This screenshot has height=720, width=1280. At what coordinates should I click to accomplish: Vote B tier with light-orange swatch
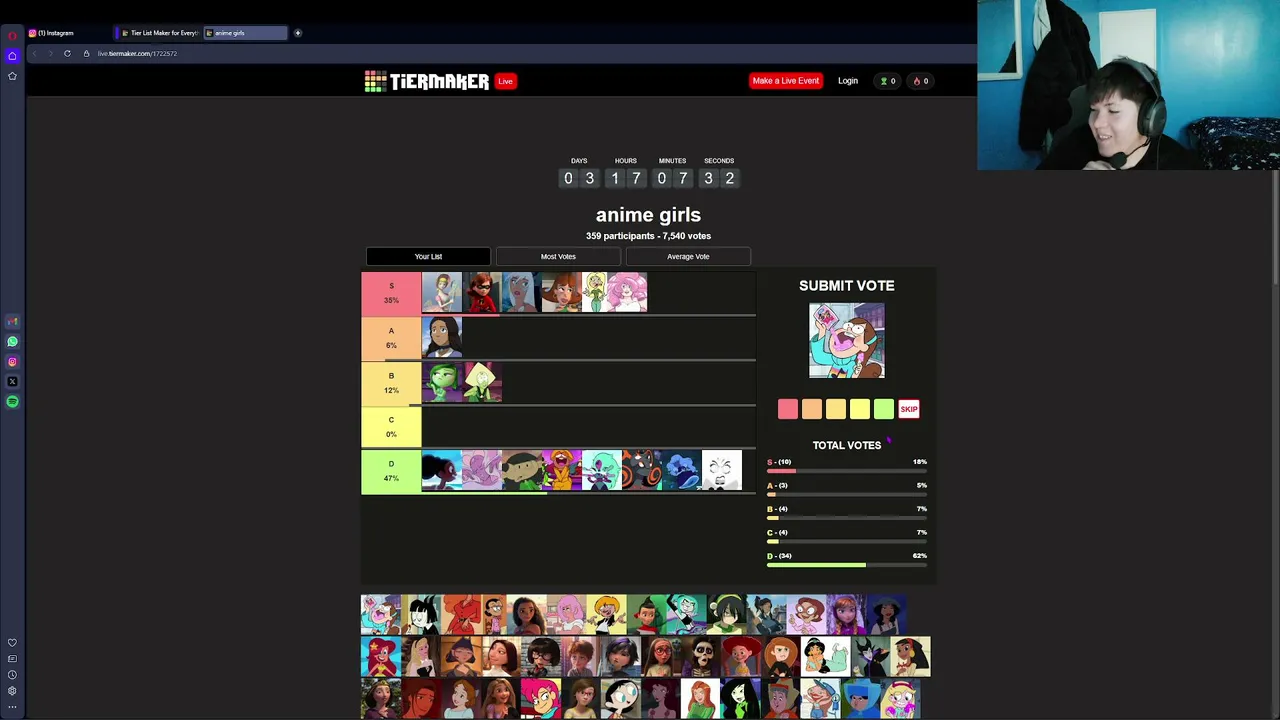(836, 409)
